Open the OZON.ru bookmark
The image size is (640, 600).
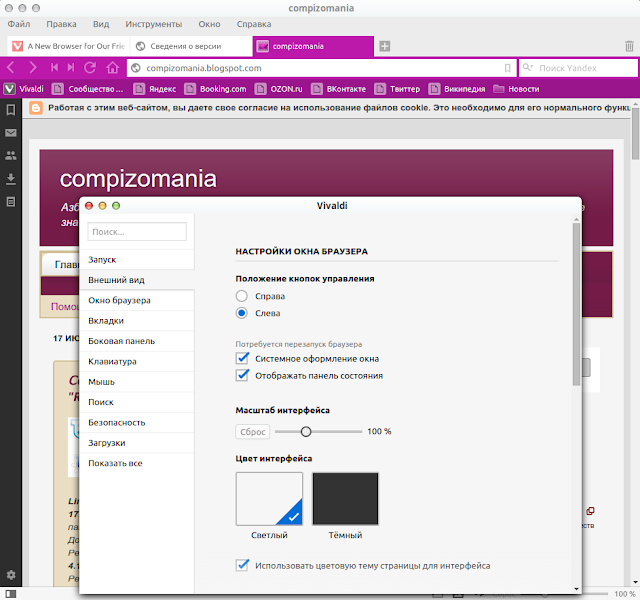tap(279, 89)
